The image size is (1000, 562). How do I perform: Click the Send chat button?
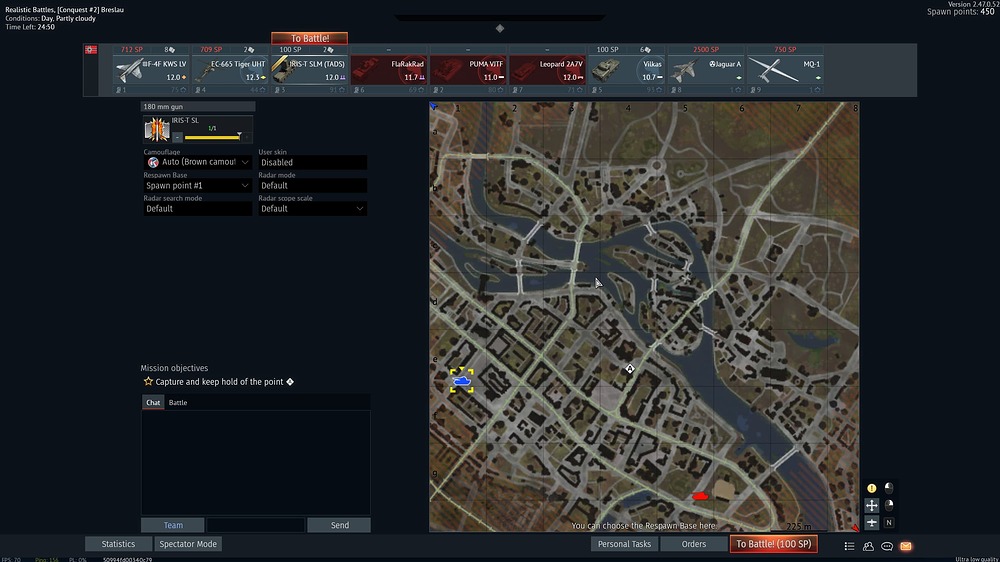coord(339,525)
